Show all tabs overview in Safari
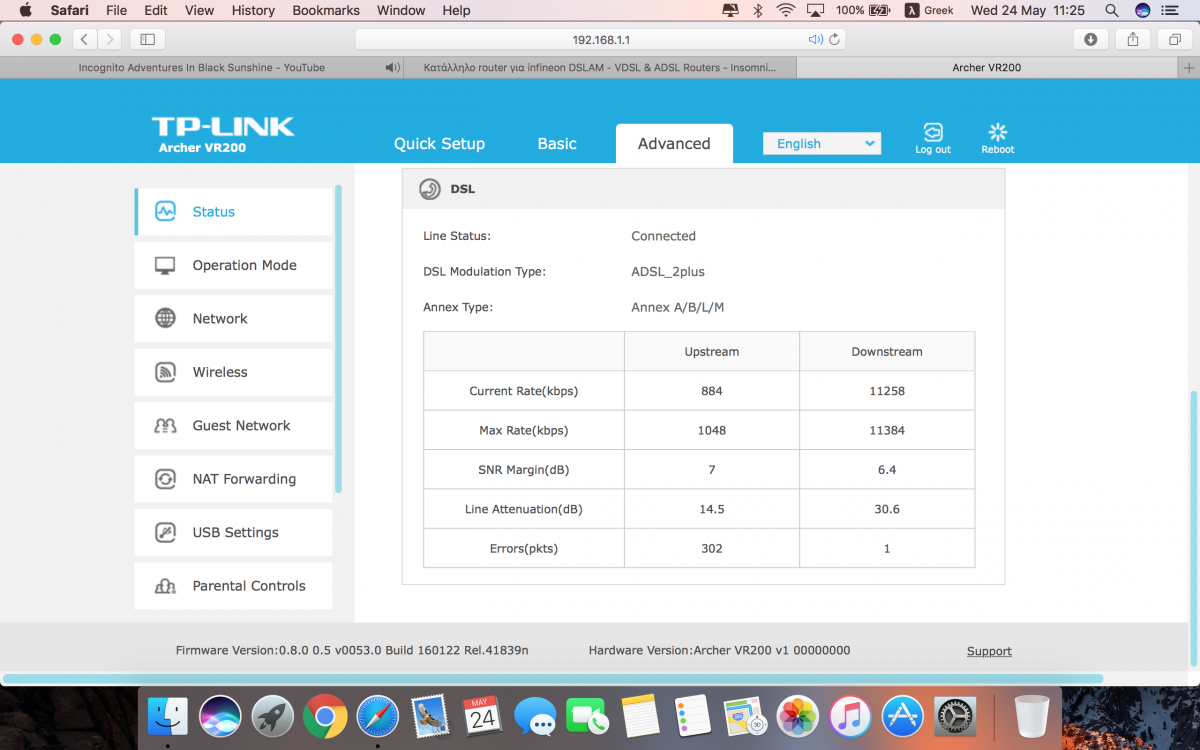The width and height of the screenshot is (1200, 750). pos(1174,39)
